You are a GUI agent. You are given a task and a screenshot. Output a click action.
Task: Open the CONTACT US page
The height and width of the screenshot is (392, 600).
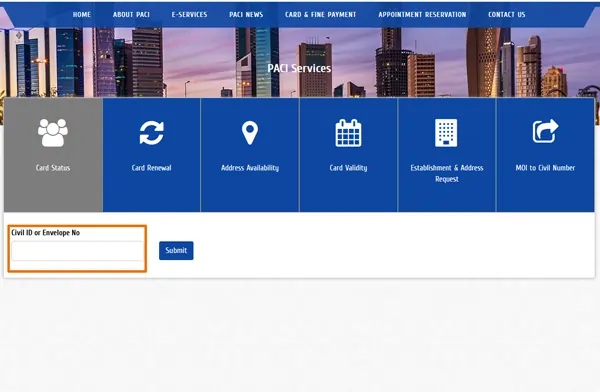(507, 15)
